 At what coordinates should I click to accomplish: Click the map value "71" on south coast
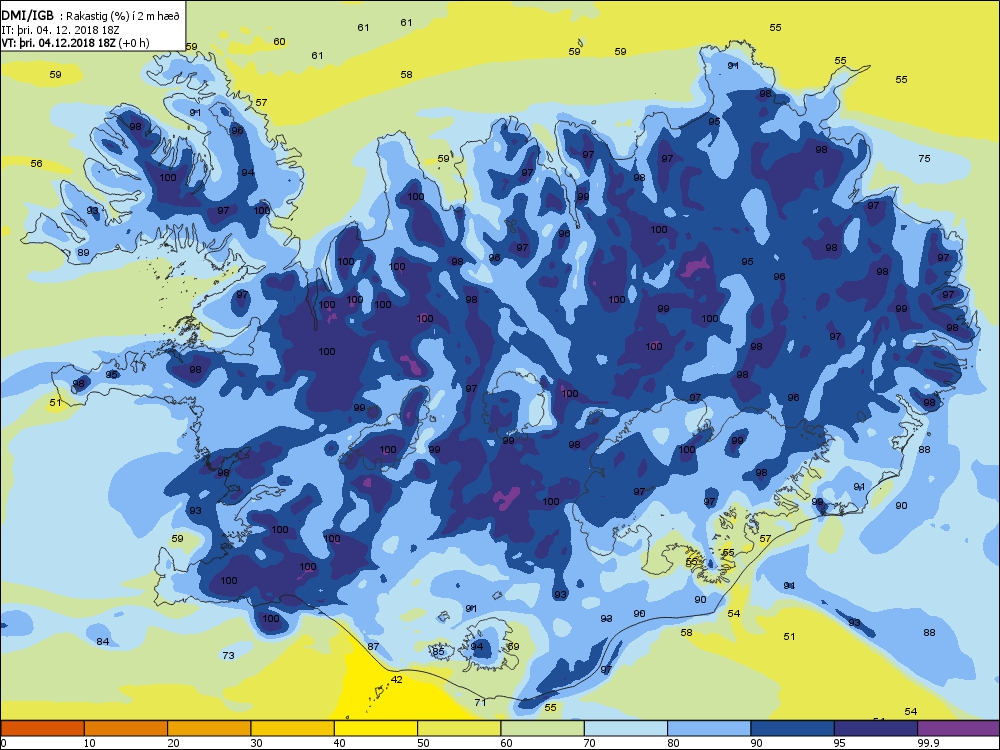[x=480, y=702]
